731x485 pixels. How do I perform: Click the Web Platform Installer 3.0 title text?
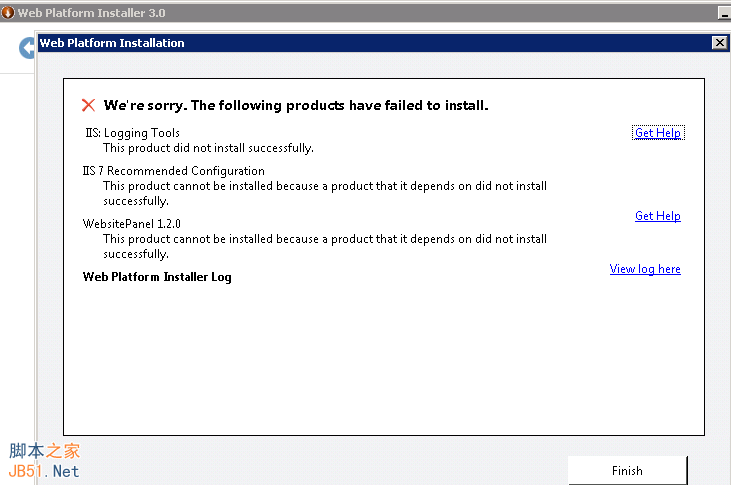coord(91,13)
